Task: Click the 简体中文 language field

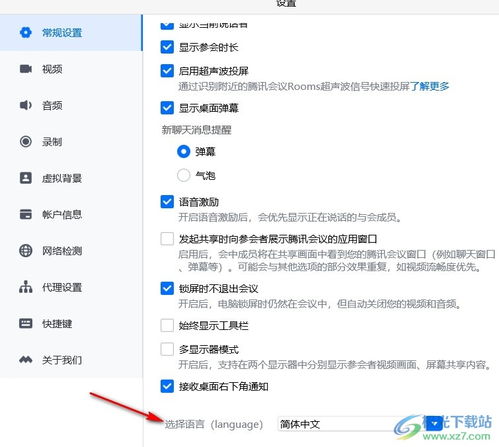Action: pyautogui.click(x=360, y=424)
